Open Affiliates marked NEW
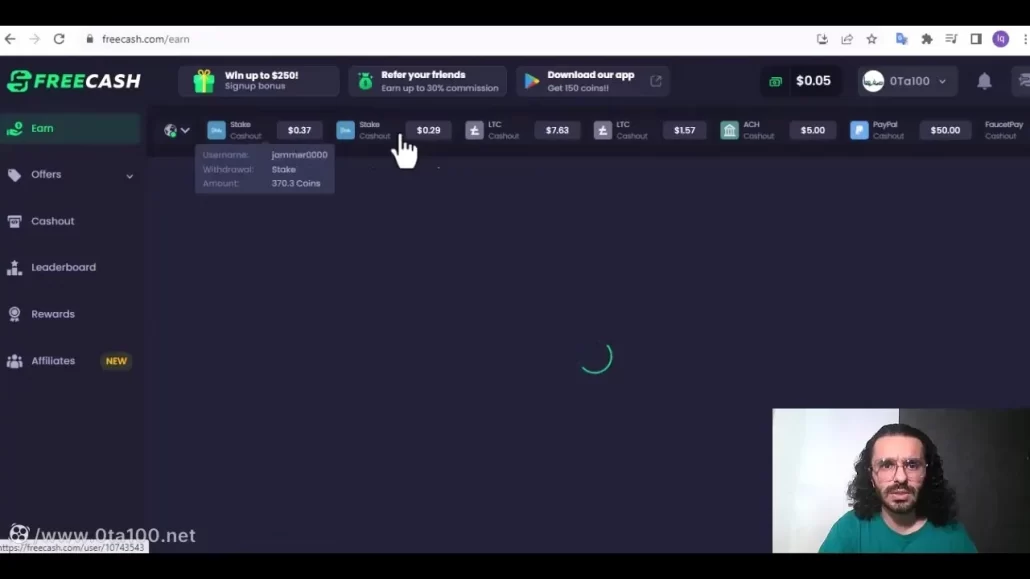Image resolution: width=1030 pixels, height=579 pixels. coord(53,361)
